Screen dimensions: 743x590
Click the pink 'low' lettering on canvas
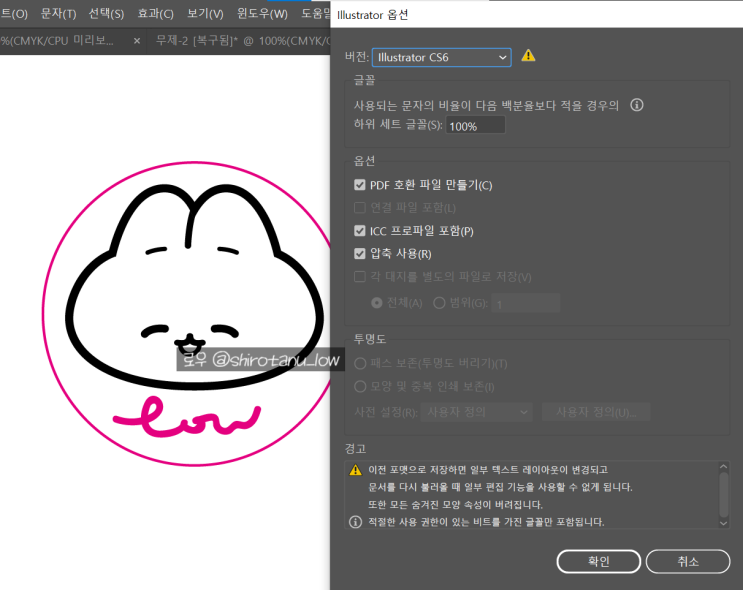point(187,417)
